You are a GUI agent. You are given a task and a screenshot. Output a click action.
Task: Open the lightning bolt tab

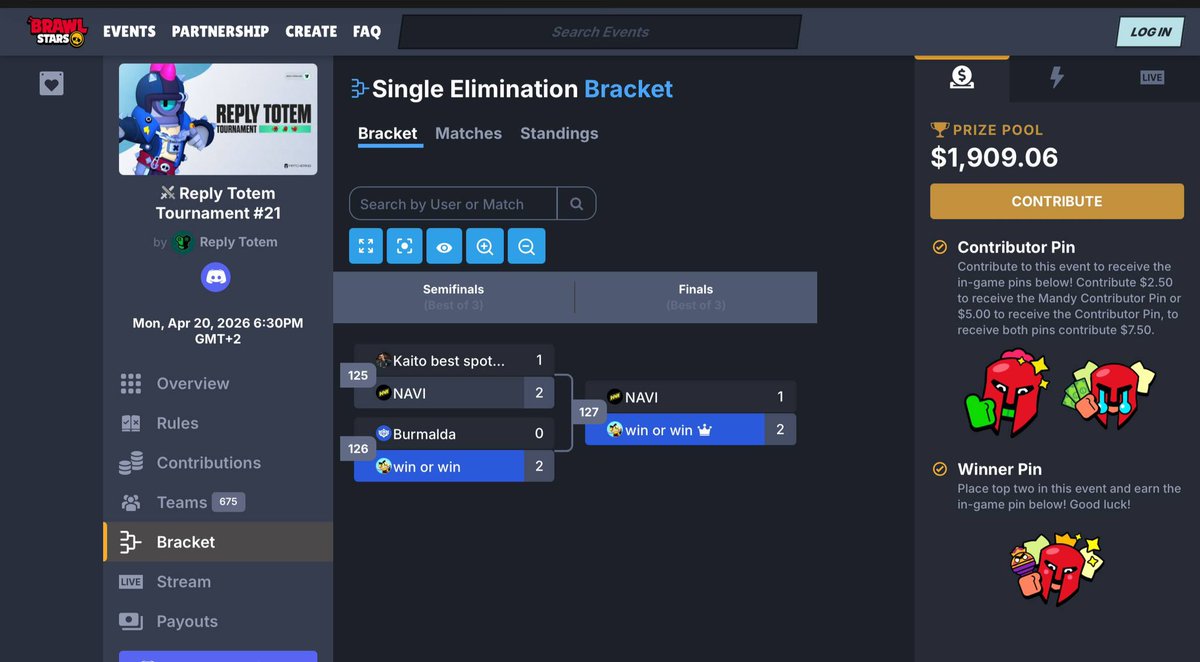pyautogui.click(x=1056, y=78)
